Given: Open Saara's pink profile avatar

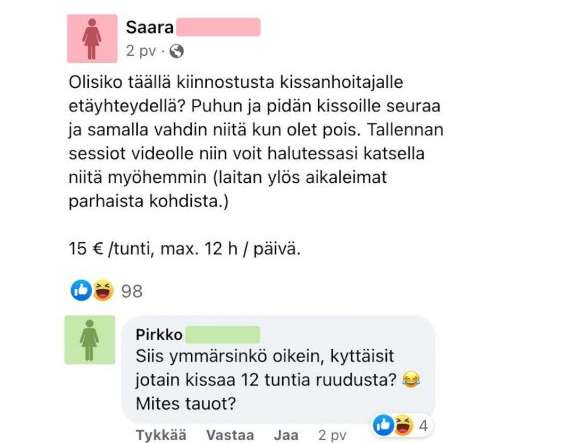Looking at the screenshot, I should coord(92,39).
